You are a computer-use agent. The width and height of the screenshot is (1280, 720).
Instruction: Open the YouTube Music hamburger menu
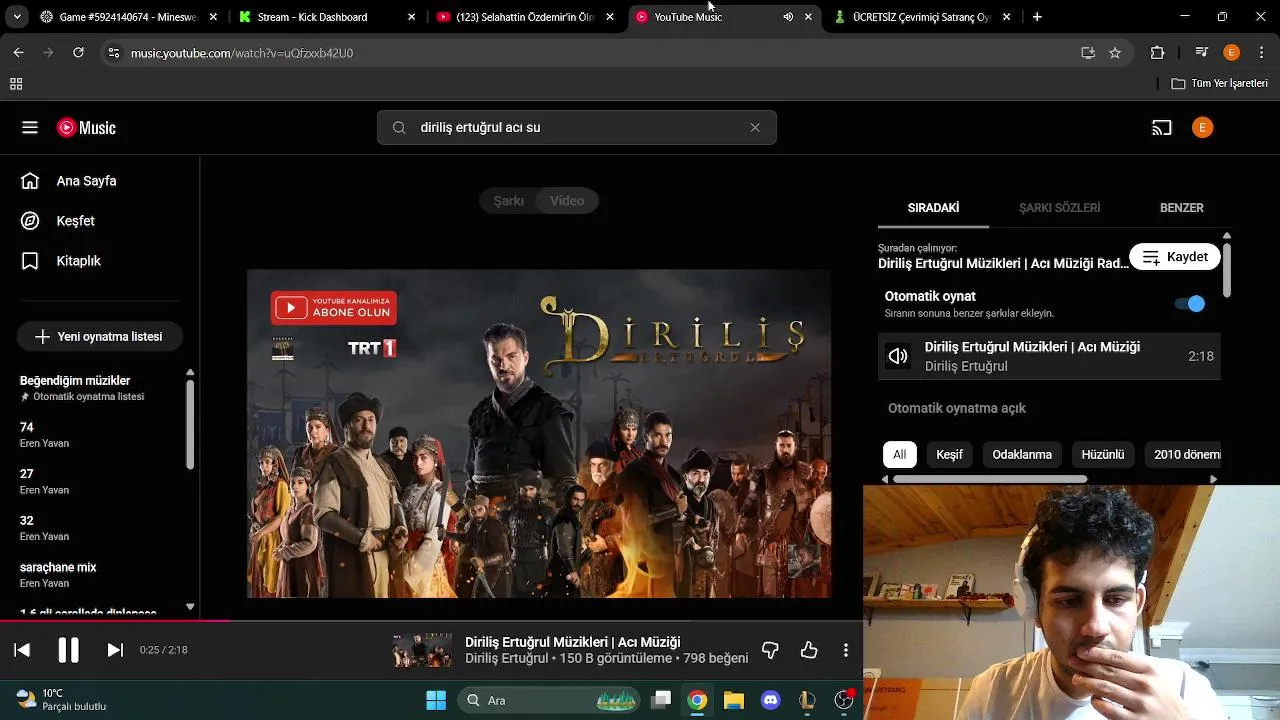tap(30, 128)
